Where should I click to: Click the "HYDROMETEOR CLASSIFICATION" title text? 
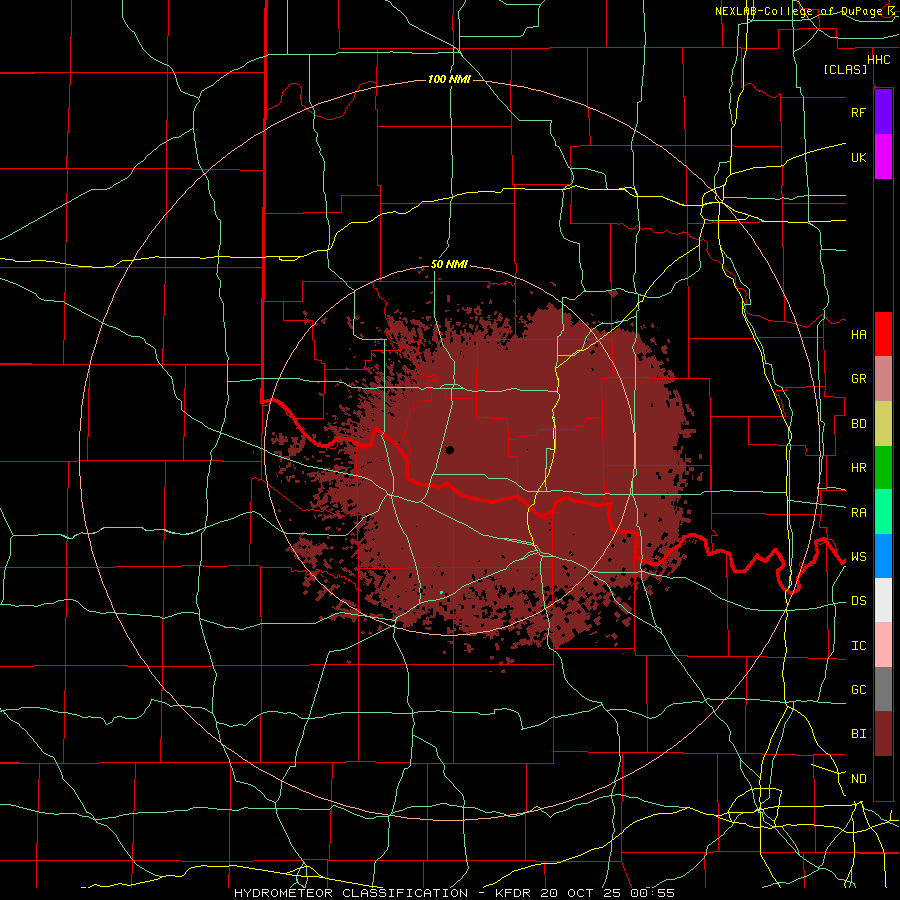[351, 893]
